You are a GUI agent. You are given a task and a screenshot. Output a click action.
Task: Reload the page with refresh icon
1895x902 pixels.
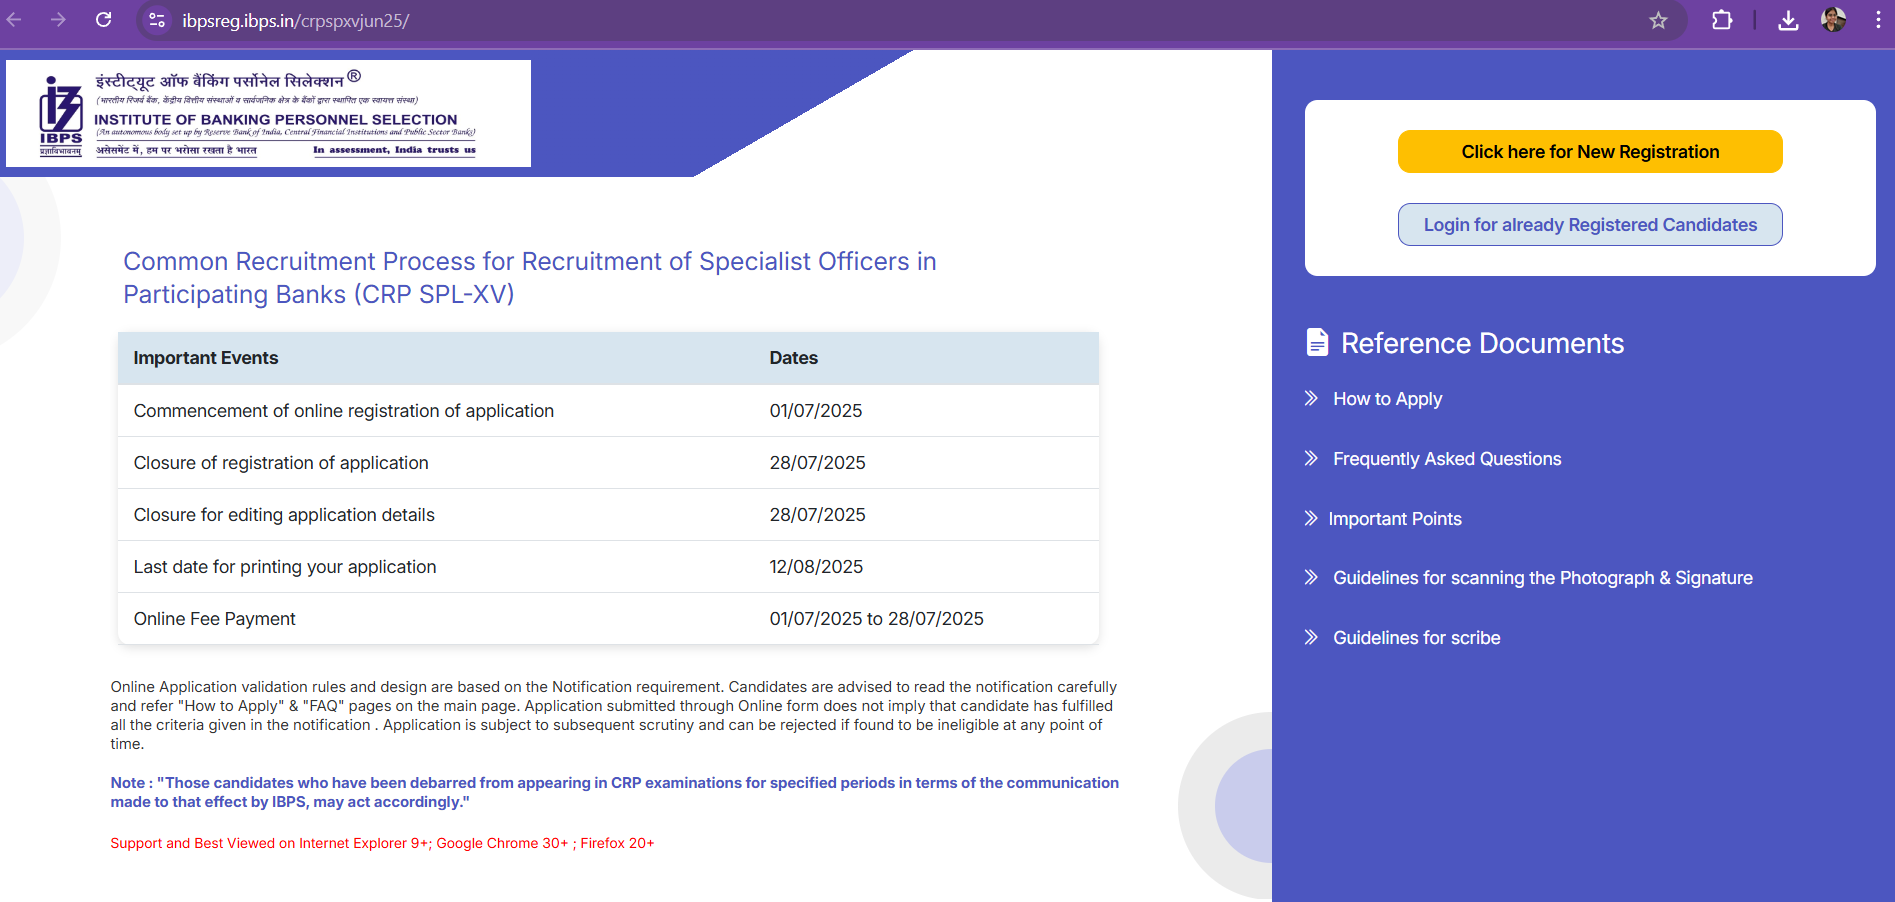pyautogui.click(x=103, y=20)
